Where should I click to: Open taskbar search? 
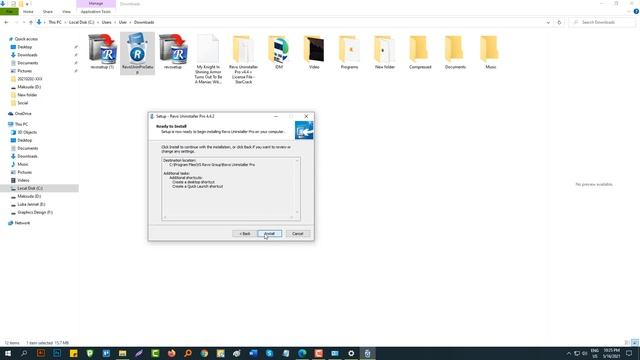point(24,353)
